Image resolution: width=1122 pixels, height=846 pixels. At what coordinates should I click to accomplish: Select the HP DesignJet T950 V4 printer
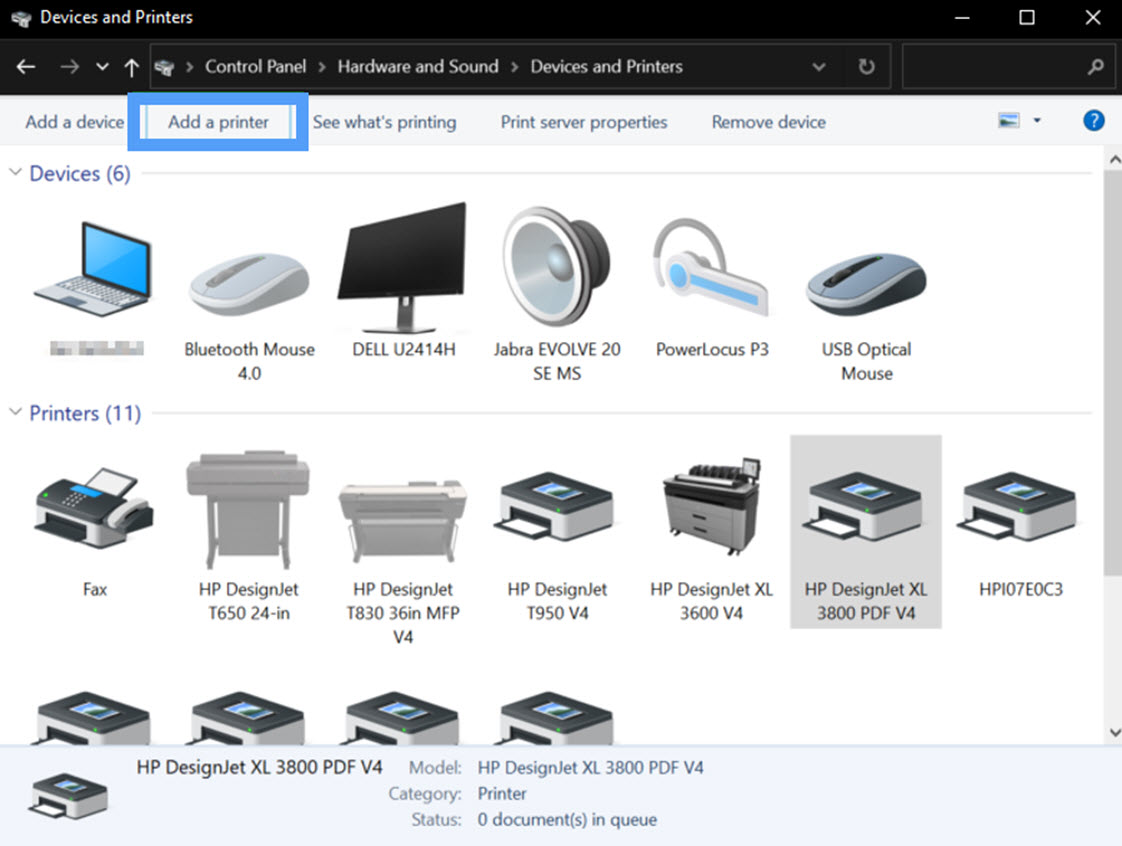click(556, 506)
